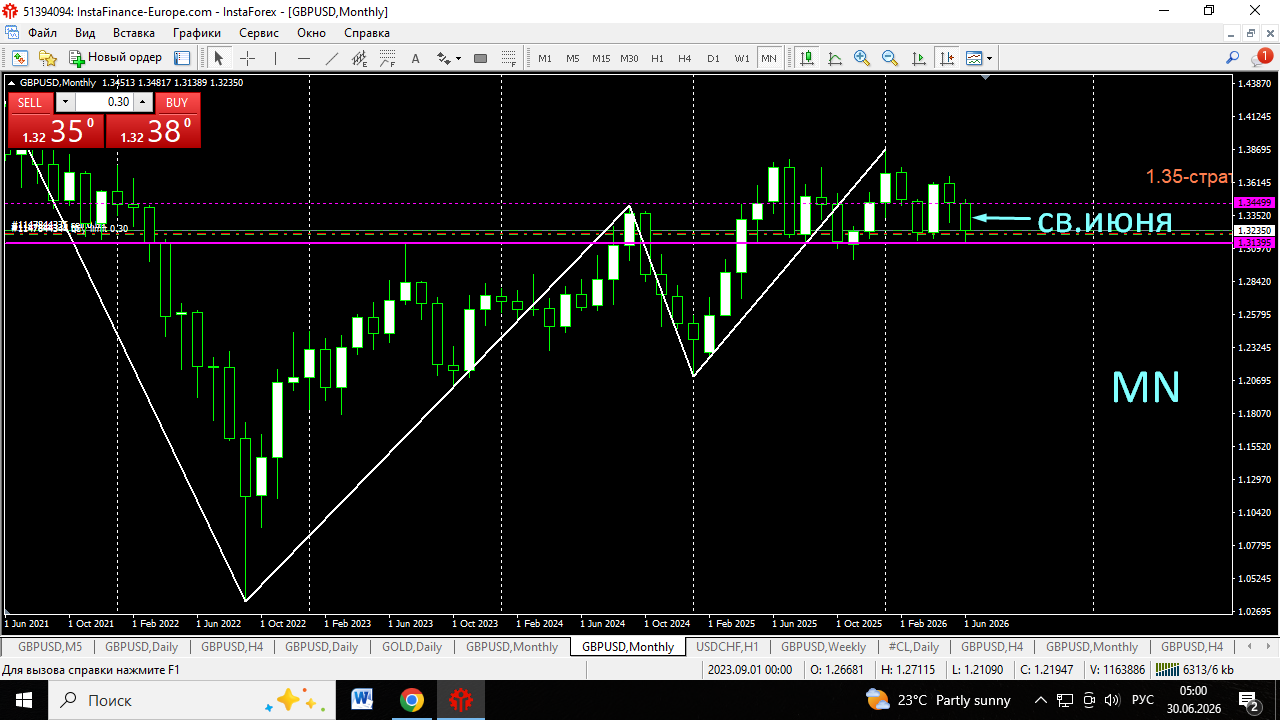Open a new chart window icon
Screen dimensions: 1280x720
pyautogui.click(x=19, y=58)
